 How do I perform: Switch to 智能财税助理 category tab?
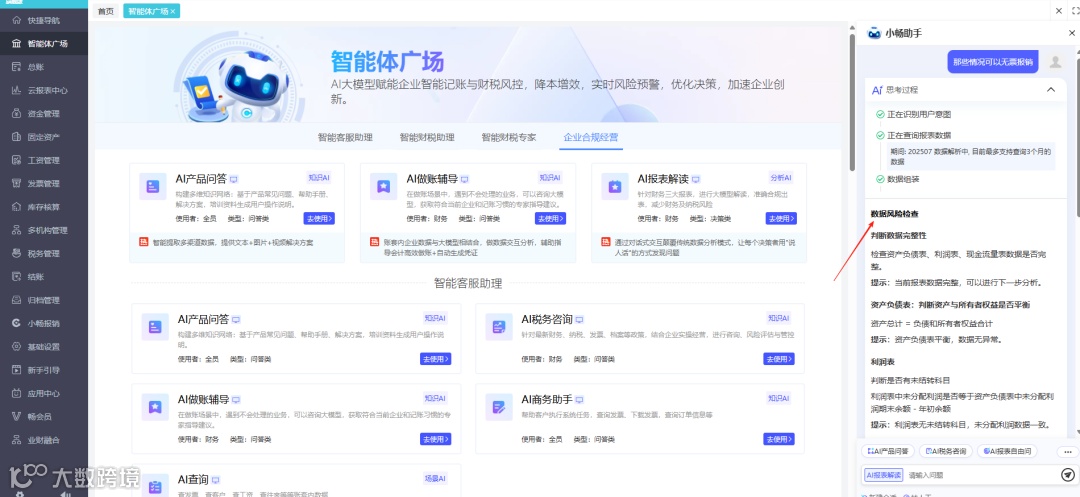(427, 137)
